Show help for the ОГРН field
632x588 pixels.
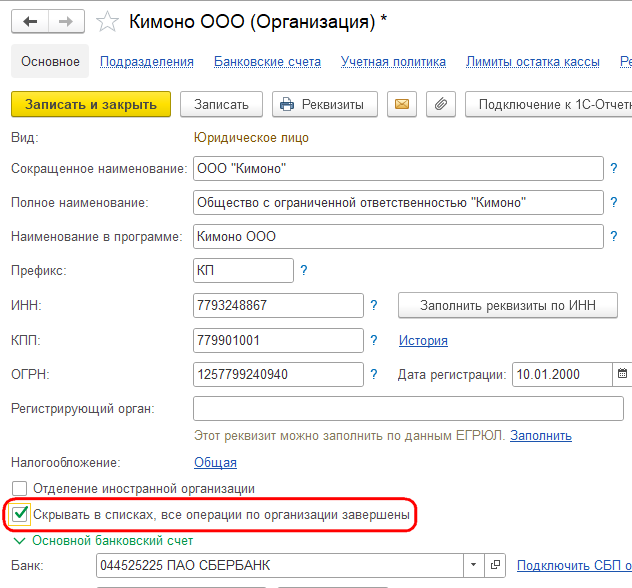tap(374, 374)
